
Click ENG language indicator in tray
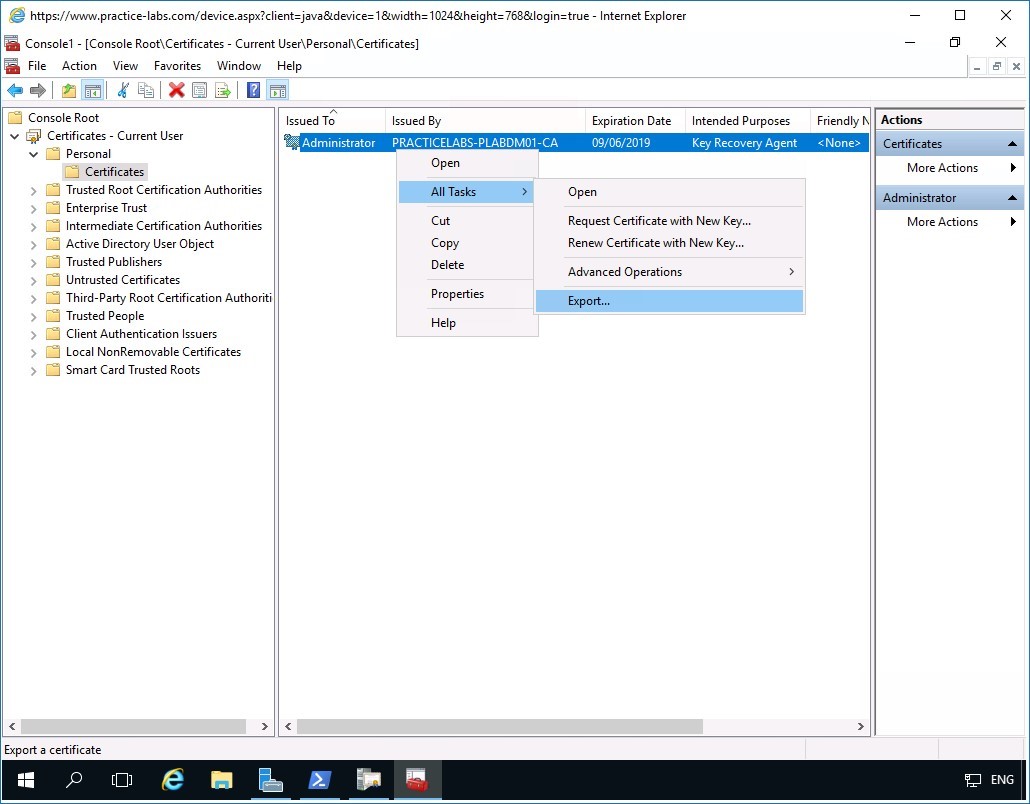pos(1002,780)
